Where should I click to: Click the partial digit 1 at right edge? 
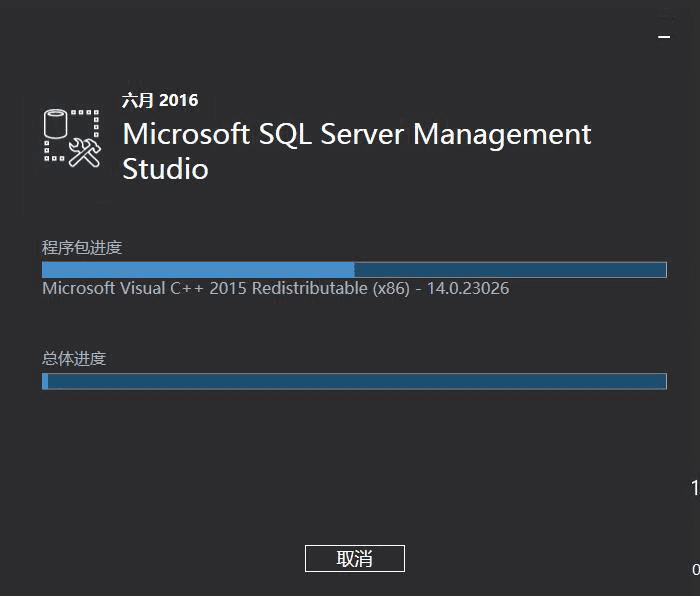click(x=694, y=488)
